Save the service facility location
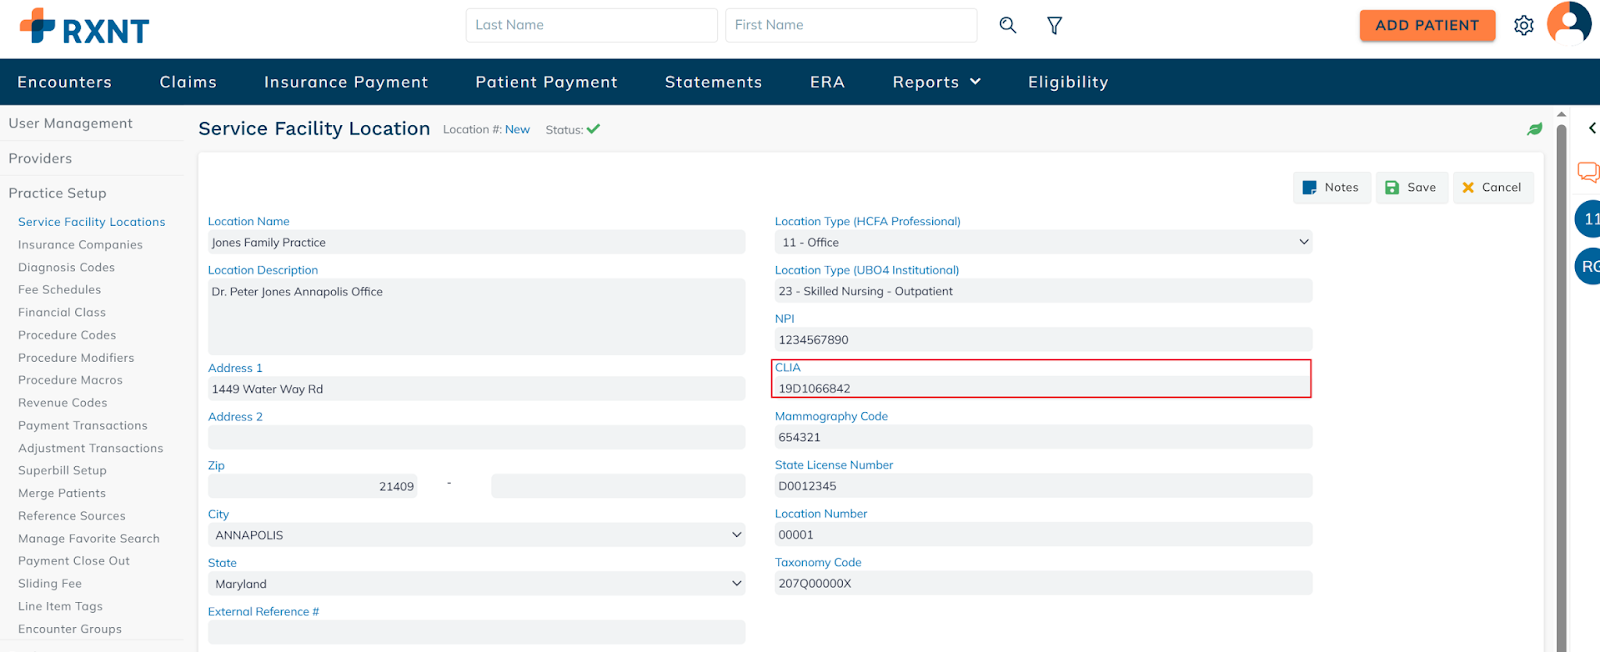1600x652 pixels. pyautogui.click(x=1410, y=187)
